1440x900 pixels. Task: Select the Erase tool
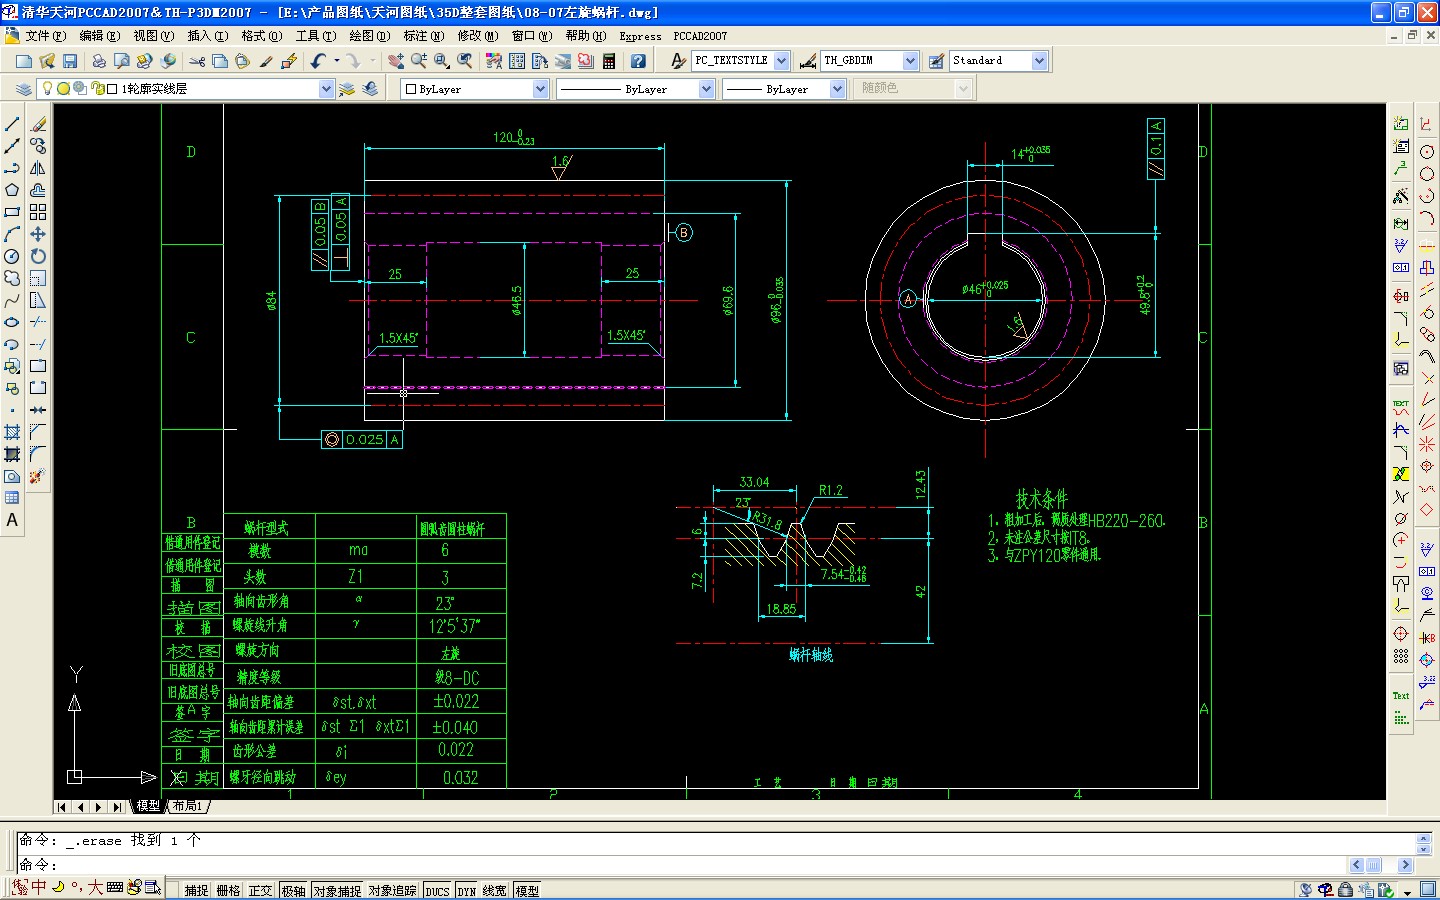(38, 124)
